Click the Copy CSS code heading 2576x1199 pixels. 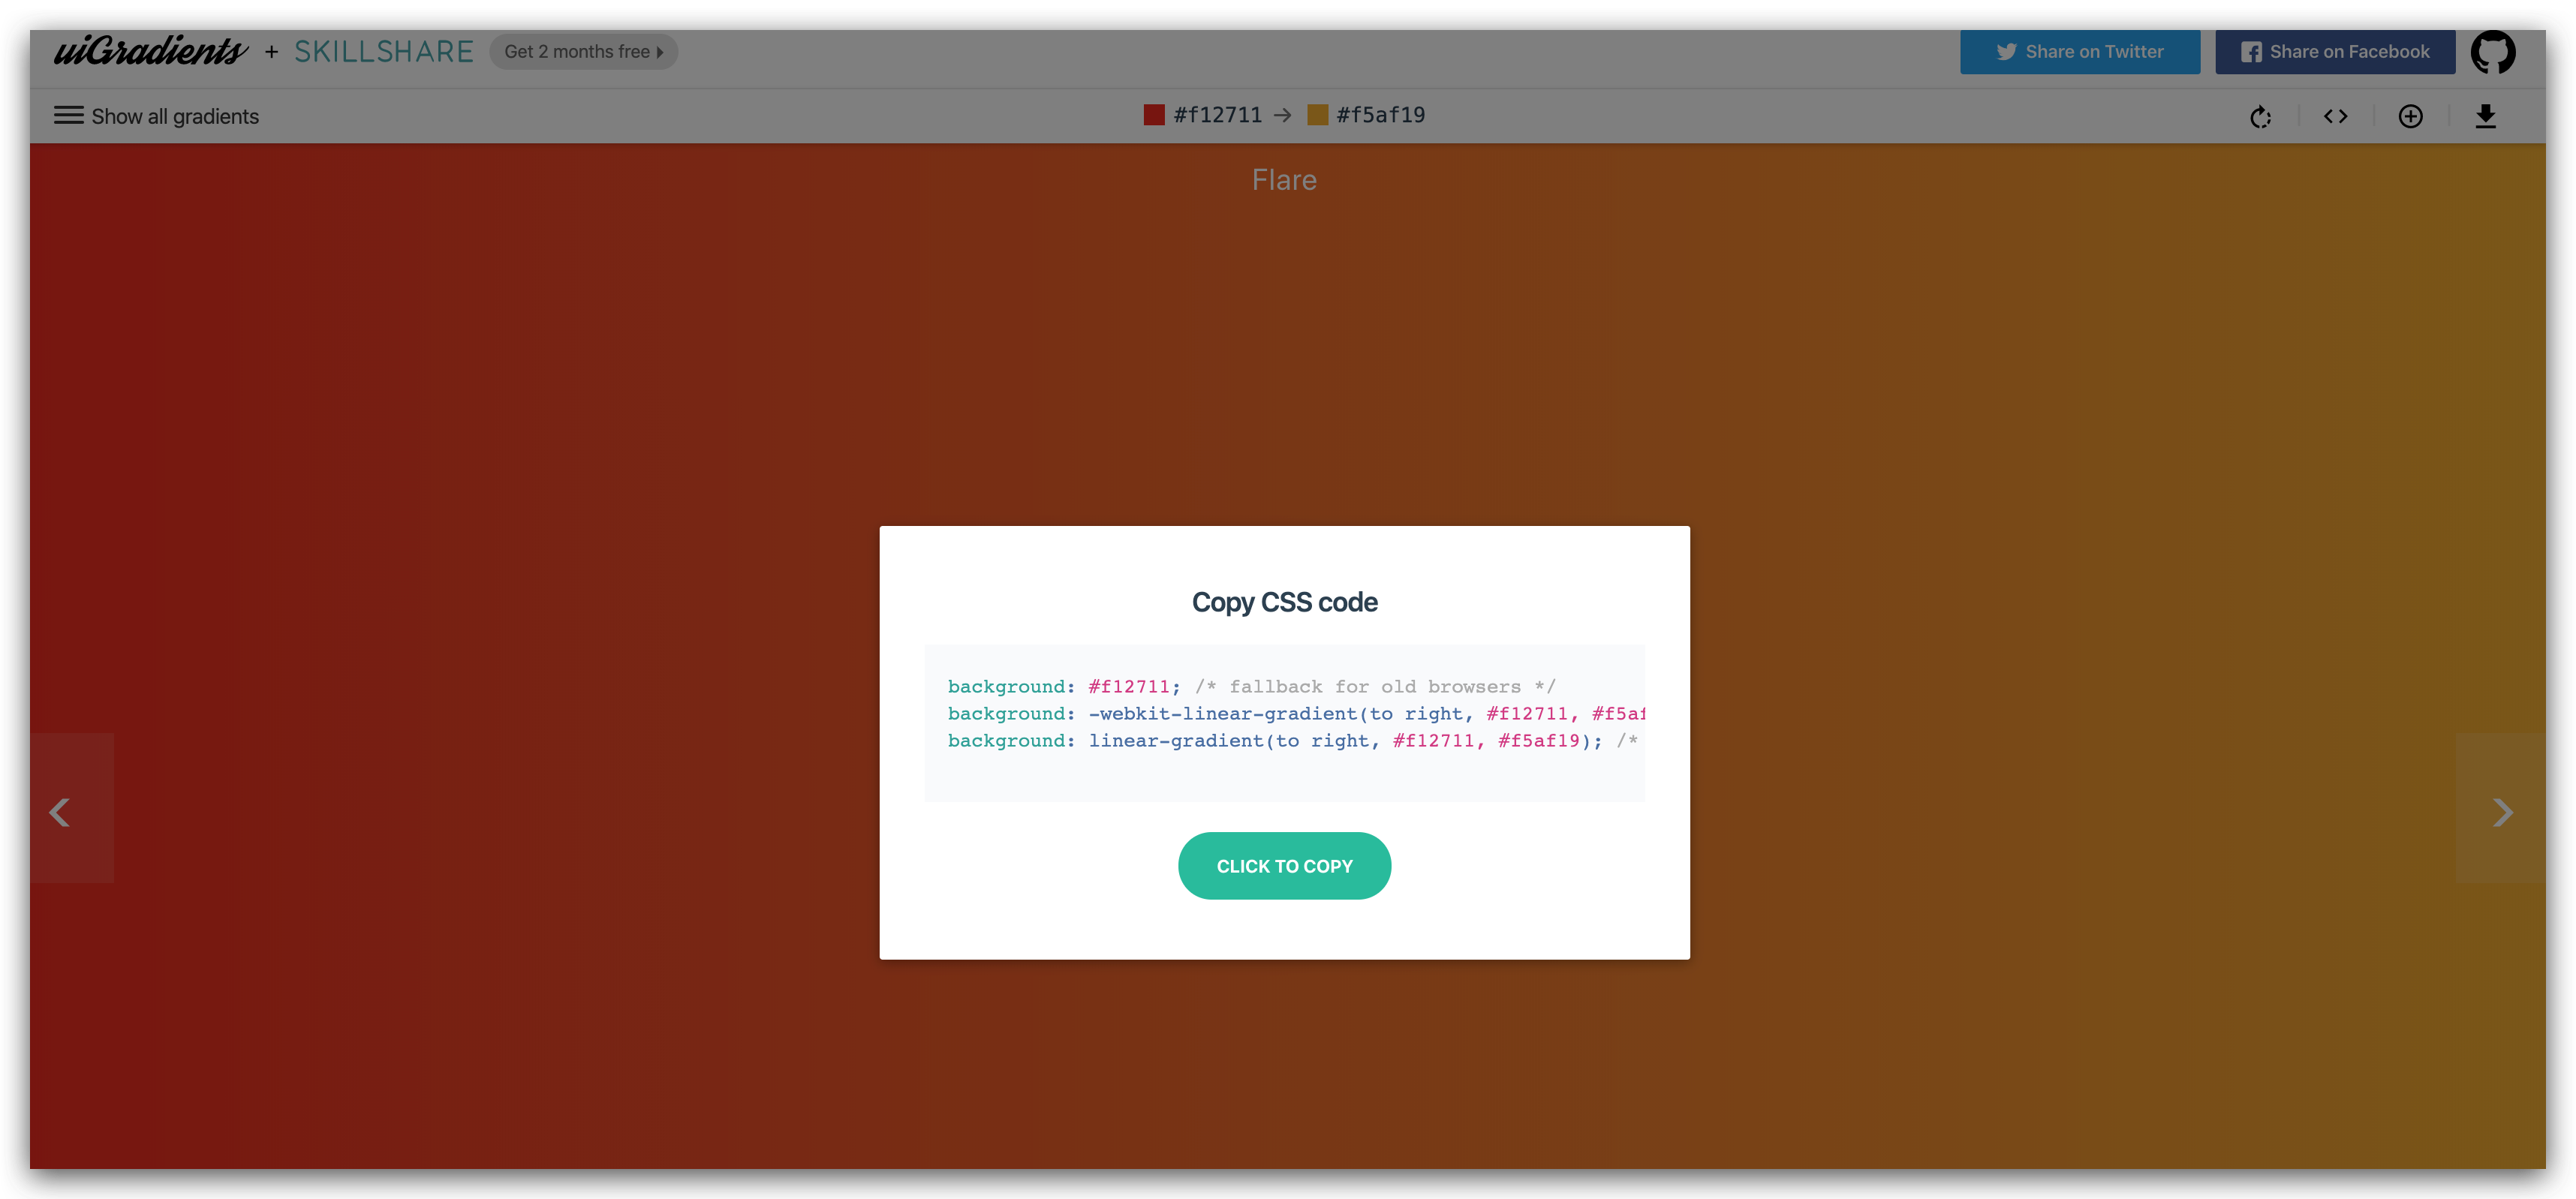(x=1284, y=602)
